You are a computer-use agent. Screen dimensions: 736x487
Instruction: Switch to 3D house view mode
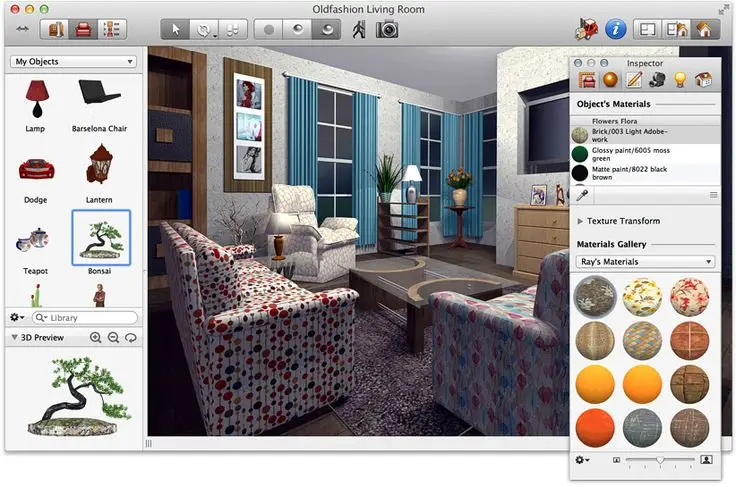pos(704,29)
